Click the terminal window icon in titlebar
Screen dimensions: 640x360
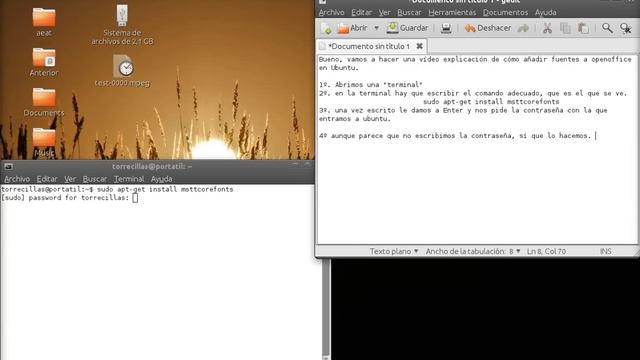pos(8,166)
